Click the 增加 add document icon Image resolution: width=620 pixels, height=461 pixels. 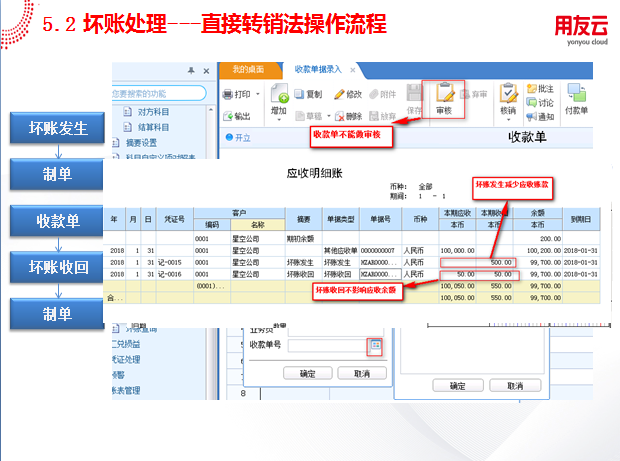(279, 94)
